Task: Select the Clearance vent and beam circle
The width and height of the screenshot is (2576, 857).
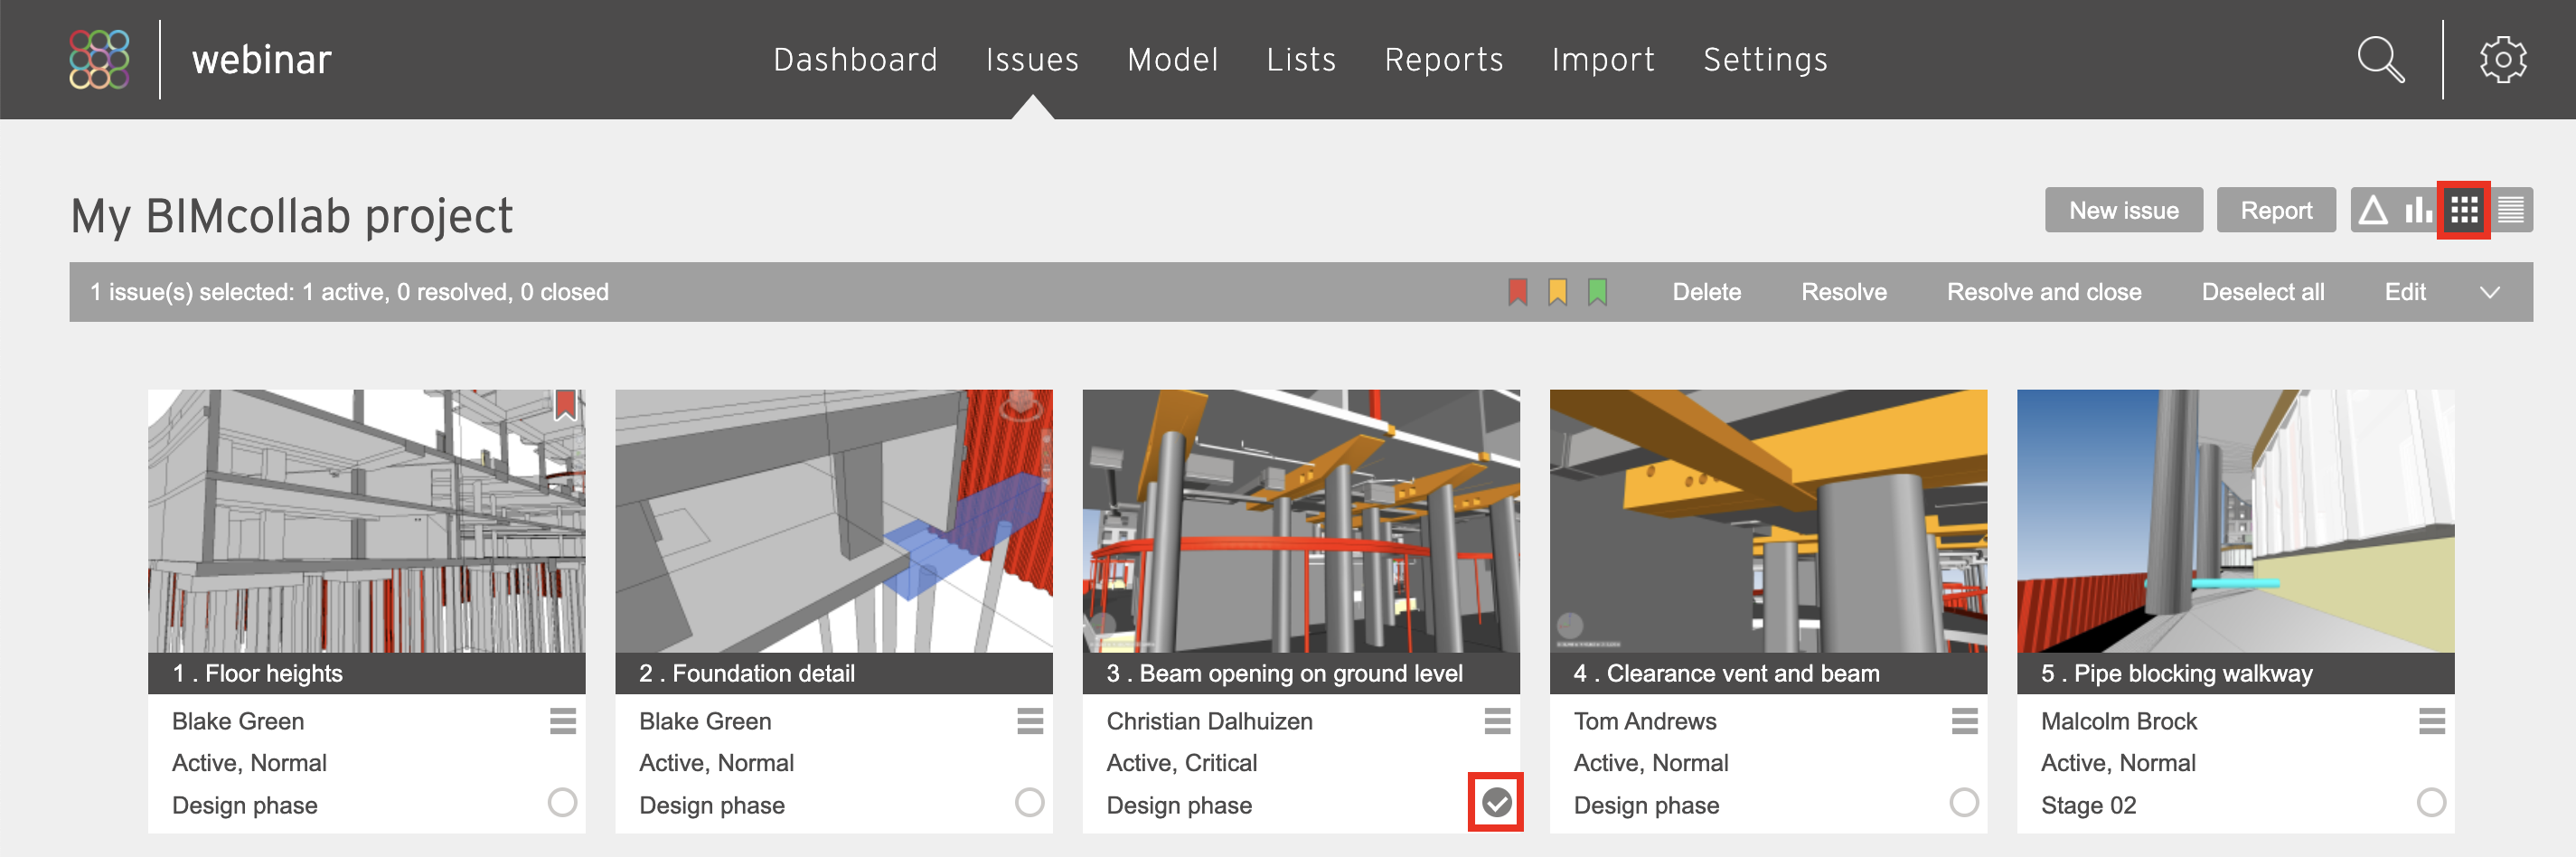Action: point(1964,802)
